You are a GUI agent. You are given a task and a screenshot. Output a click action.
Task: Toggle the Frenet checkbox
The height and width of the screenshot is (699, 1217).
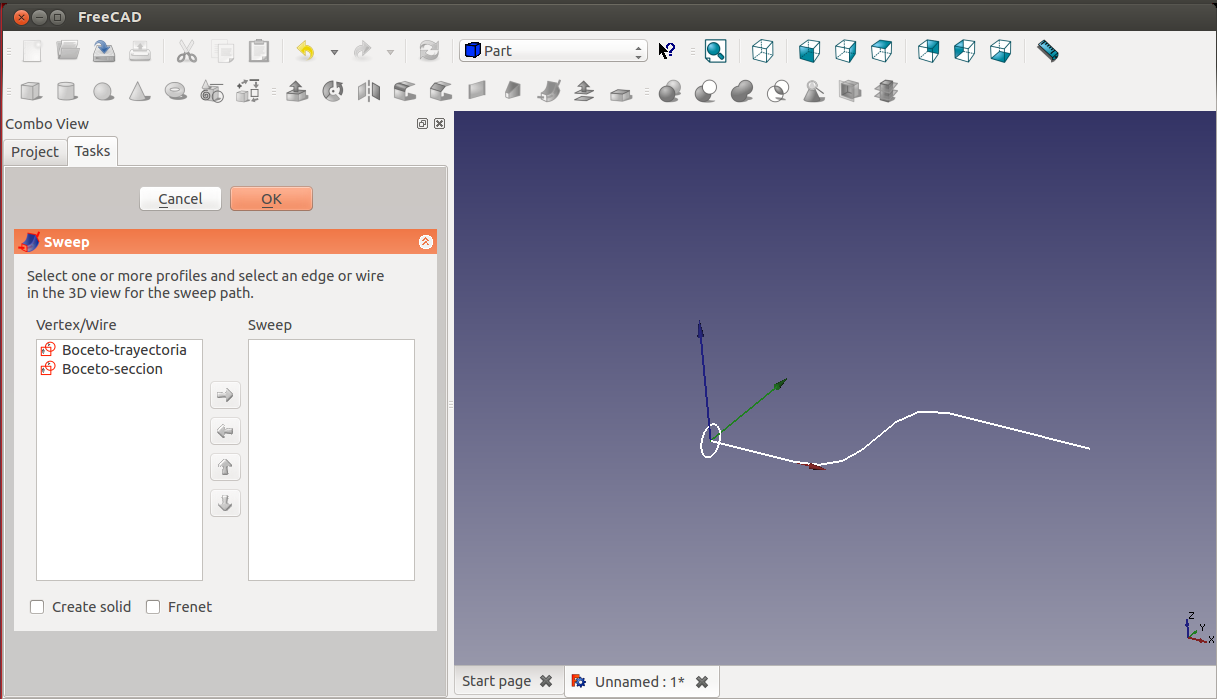coord(153,607)
